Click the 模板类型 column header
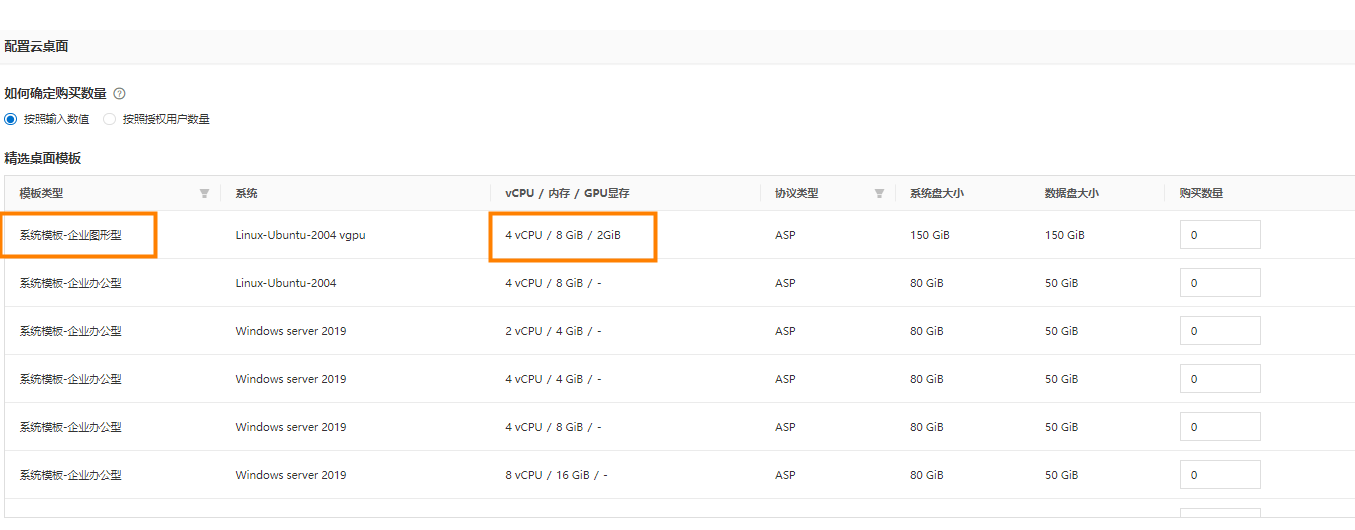Image resolution: width=1355 pixels, height=530 pixels. 41,194
